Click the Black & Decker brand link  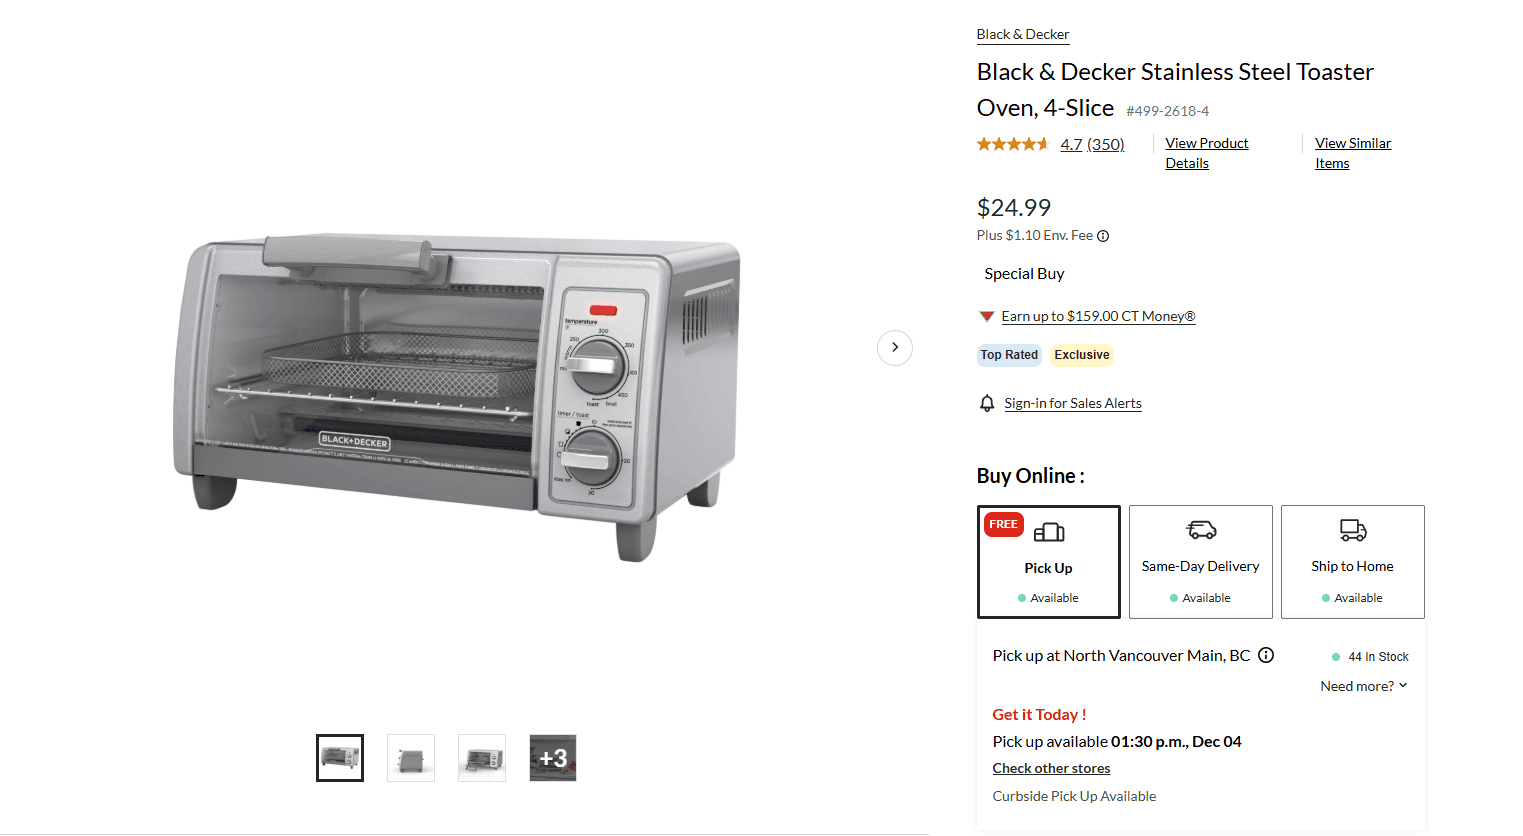coord(1023,34)
